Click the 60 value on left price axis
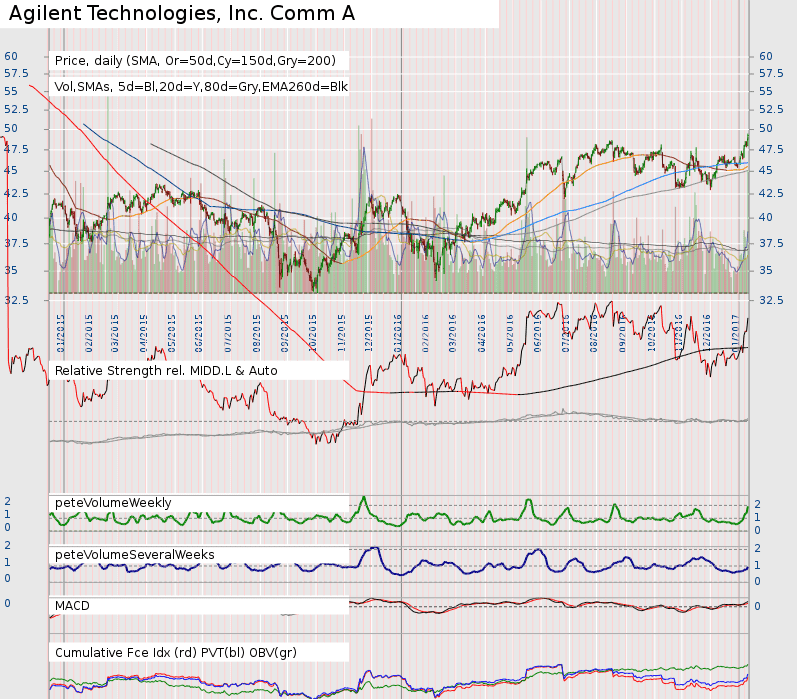Viewport: 797px width, 699px height. pyautogui.click(x=11, y=56)
